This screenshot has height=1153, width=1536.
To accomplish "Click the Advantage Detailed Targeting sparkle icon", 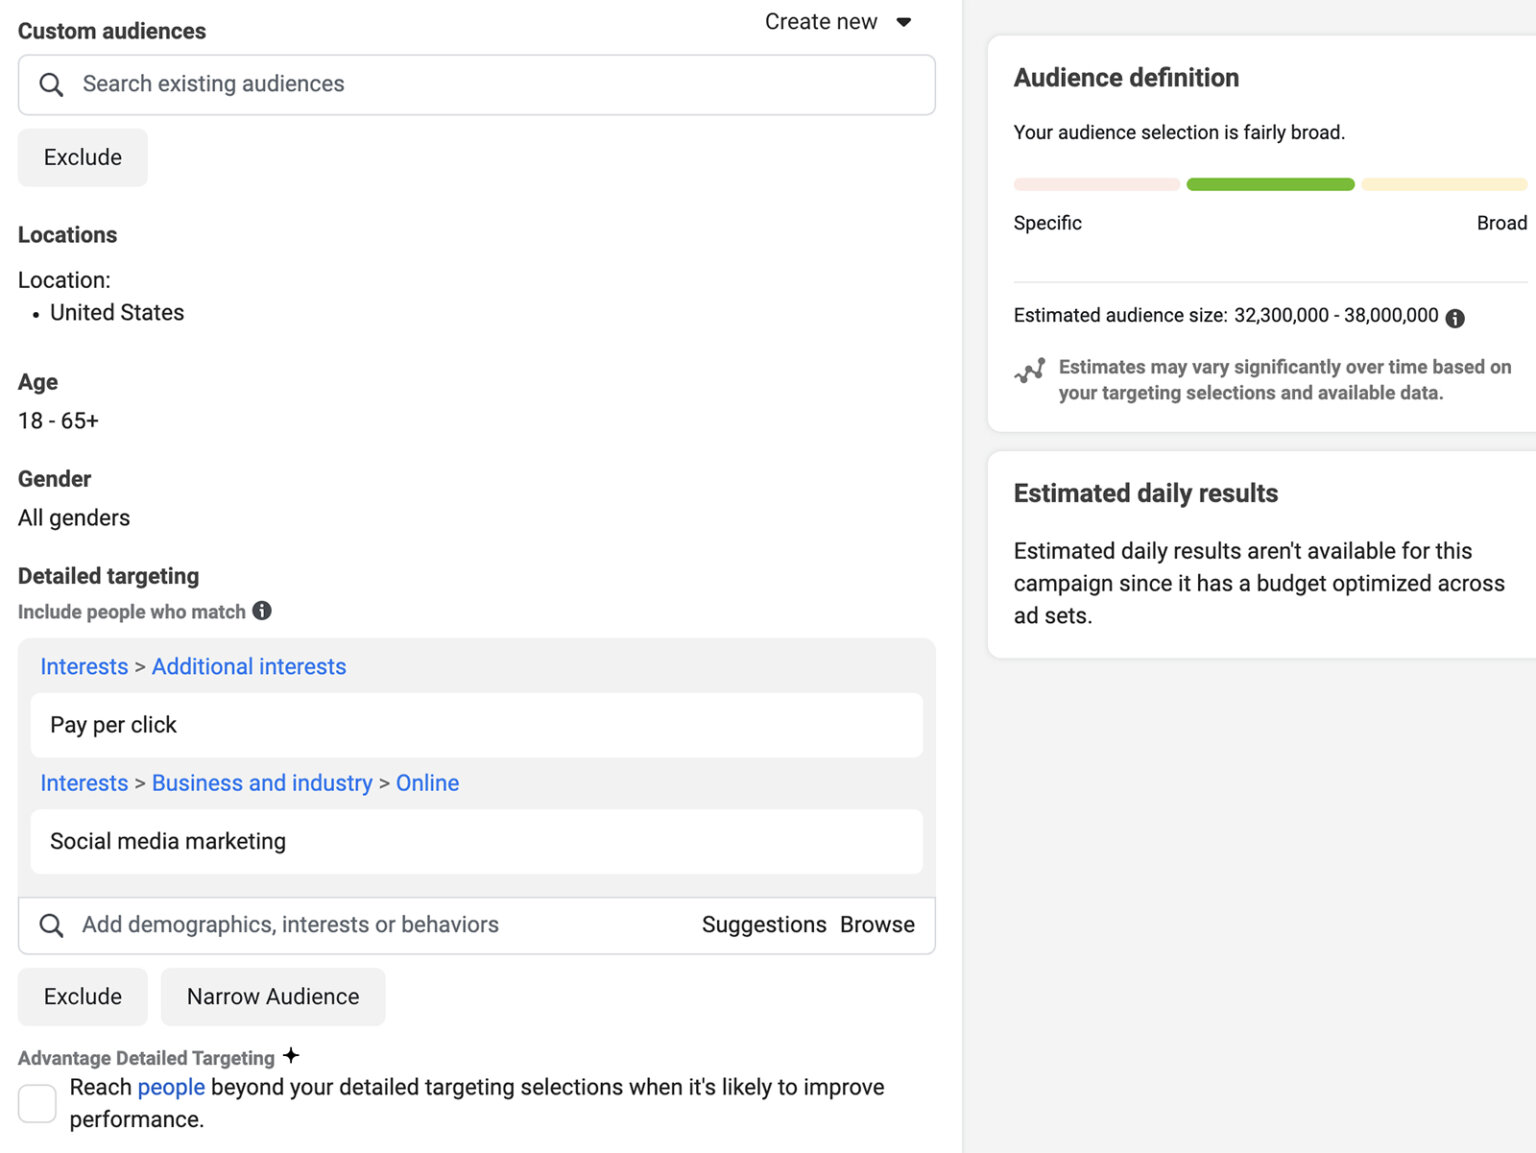I will pyautogui.click(x=291, y=1055).
